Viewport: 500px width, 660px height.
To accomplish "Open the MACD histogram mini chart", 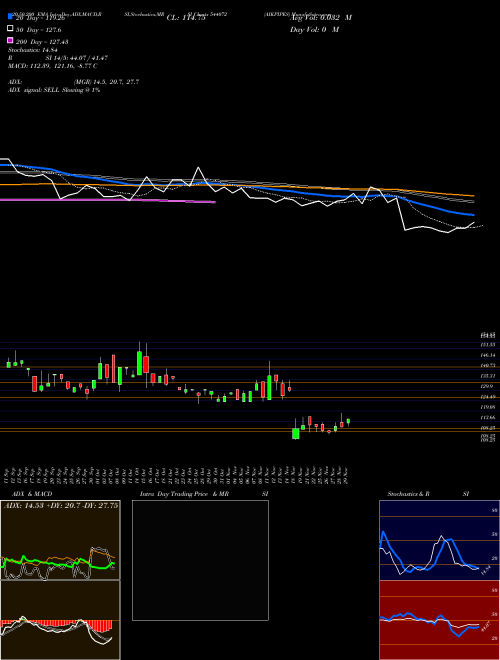I will (60, 620).
